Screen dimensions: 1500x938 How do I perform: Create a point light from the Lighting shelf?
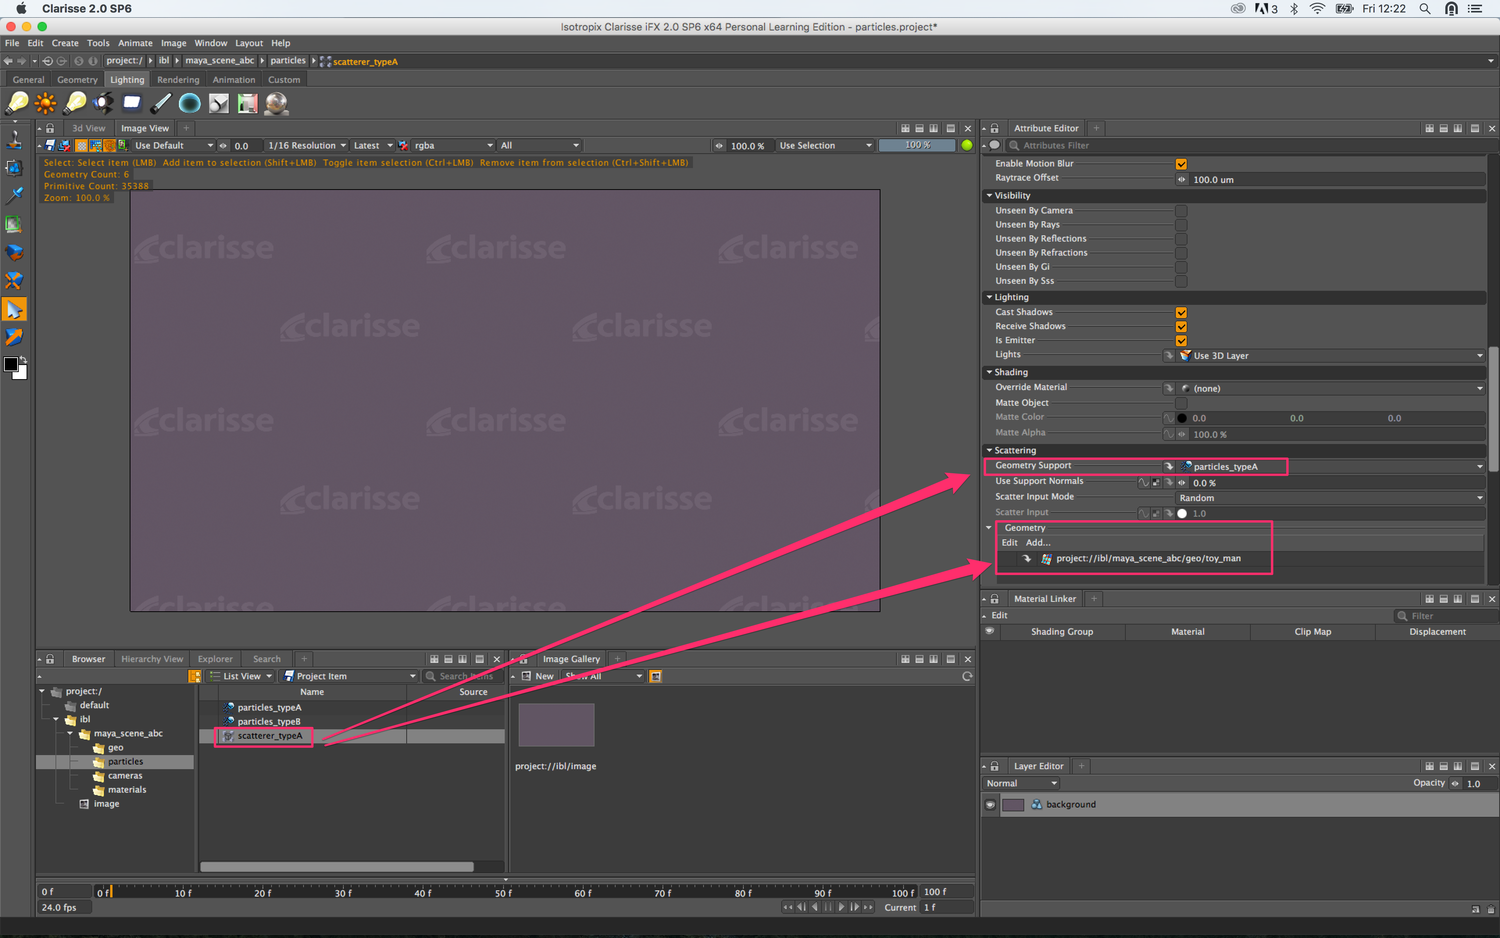click(x=17, y=103)
